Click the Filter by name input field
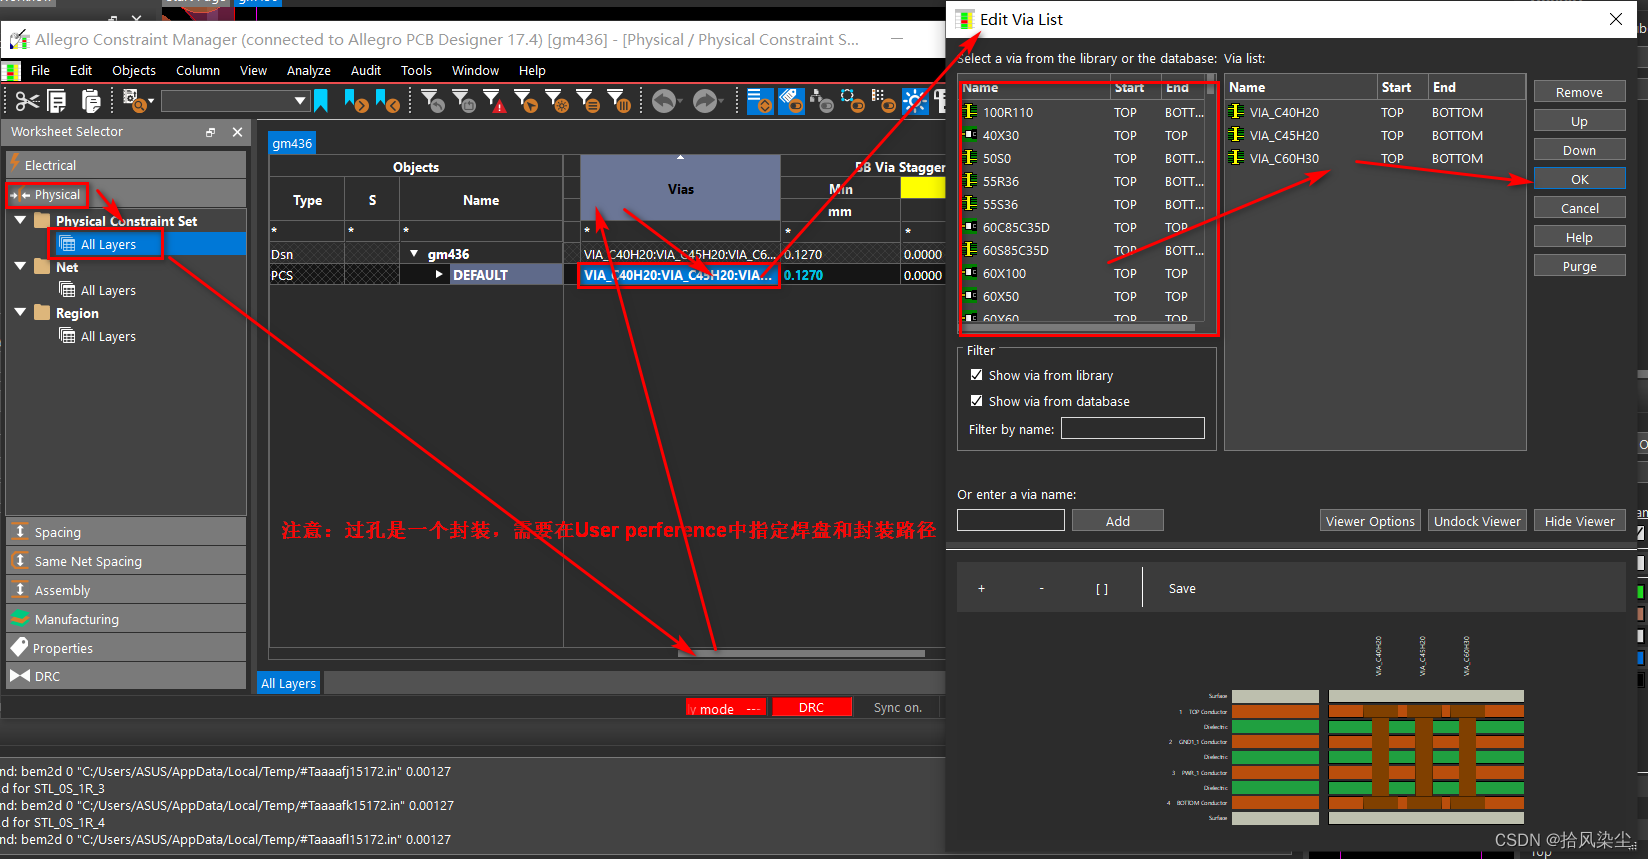1648x859 pixels. tap(1132, 428)
